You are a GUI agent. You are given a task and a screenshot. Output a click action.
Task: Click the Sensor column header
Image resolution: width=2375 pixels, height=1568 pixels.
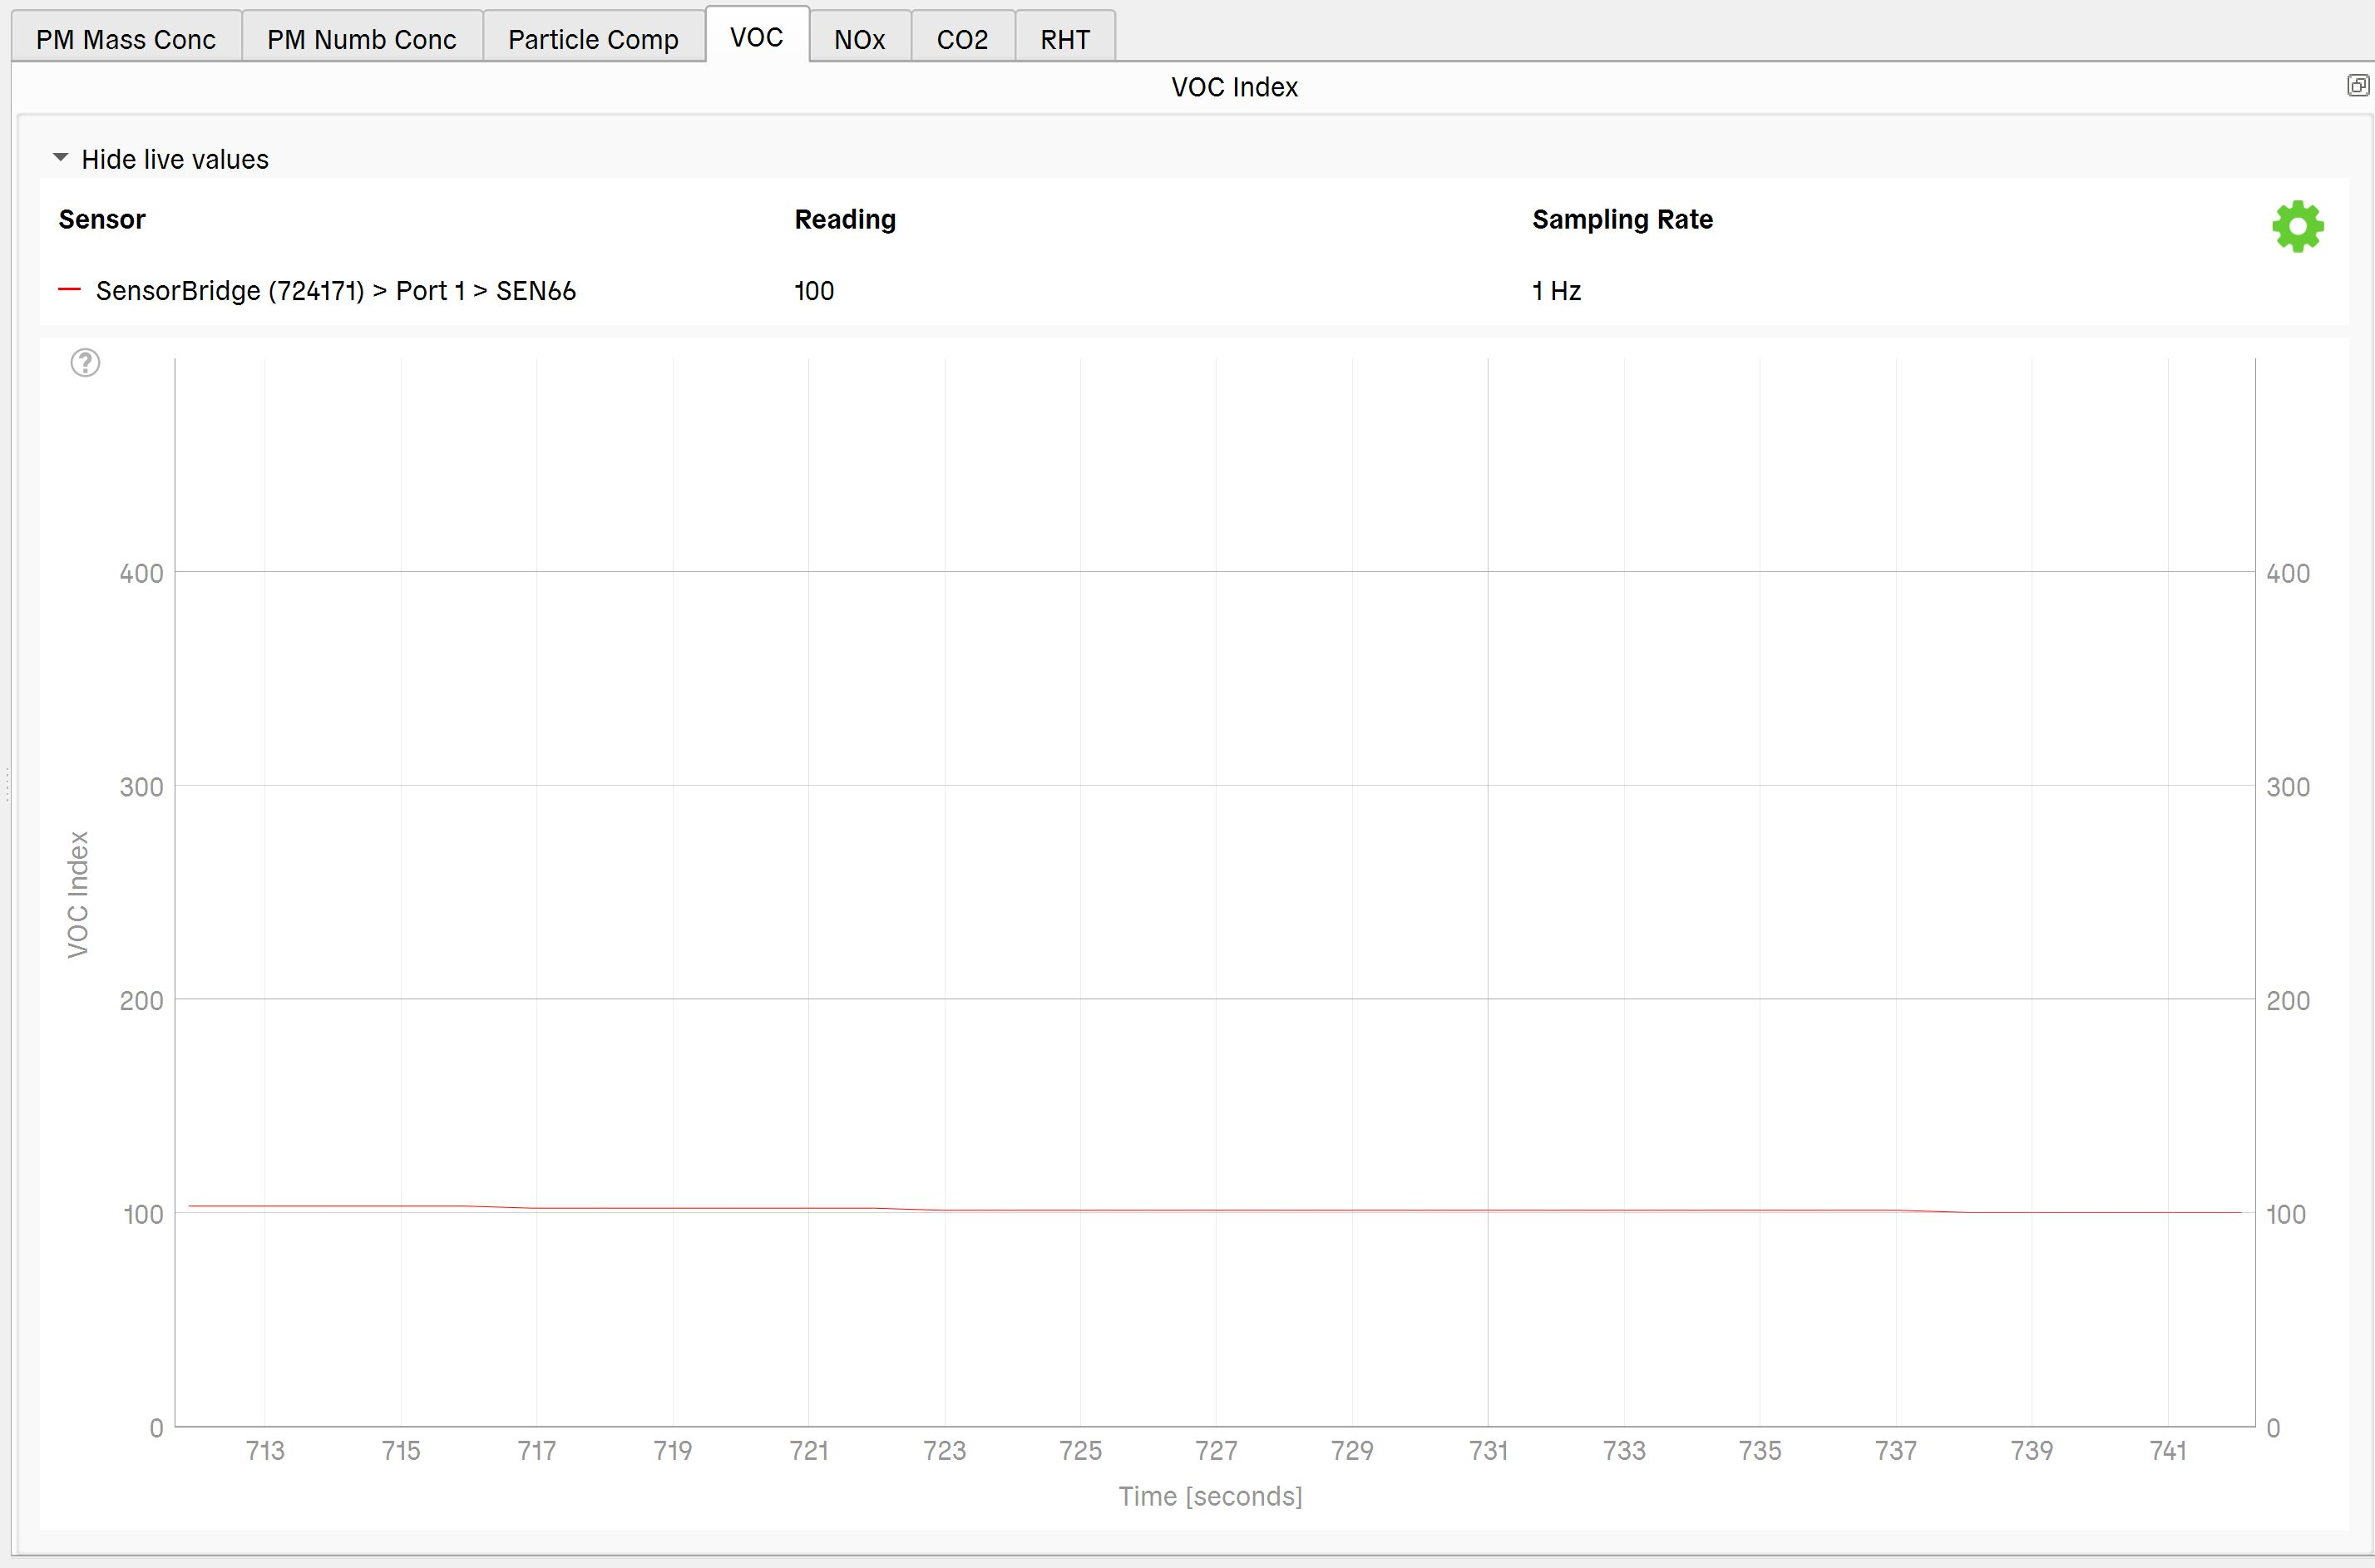tap(102, 219)
